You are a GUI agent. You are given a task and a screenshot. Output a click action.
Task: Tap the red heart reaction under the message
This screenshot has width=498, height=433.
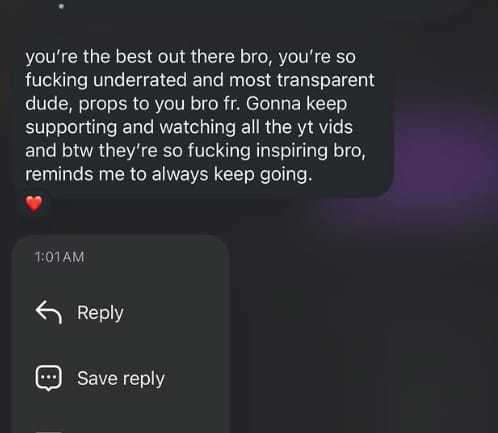click(34, 204)
